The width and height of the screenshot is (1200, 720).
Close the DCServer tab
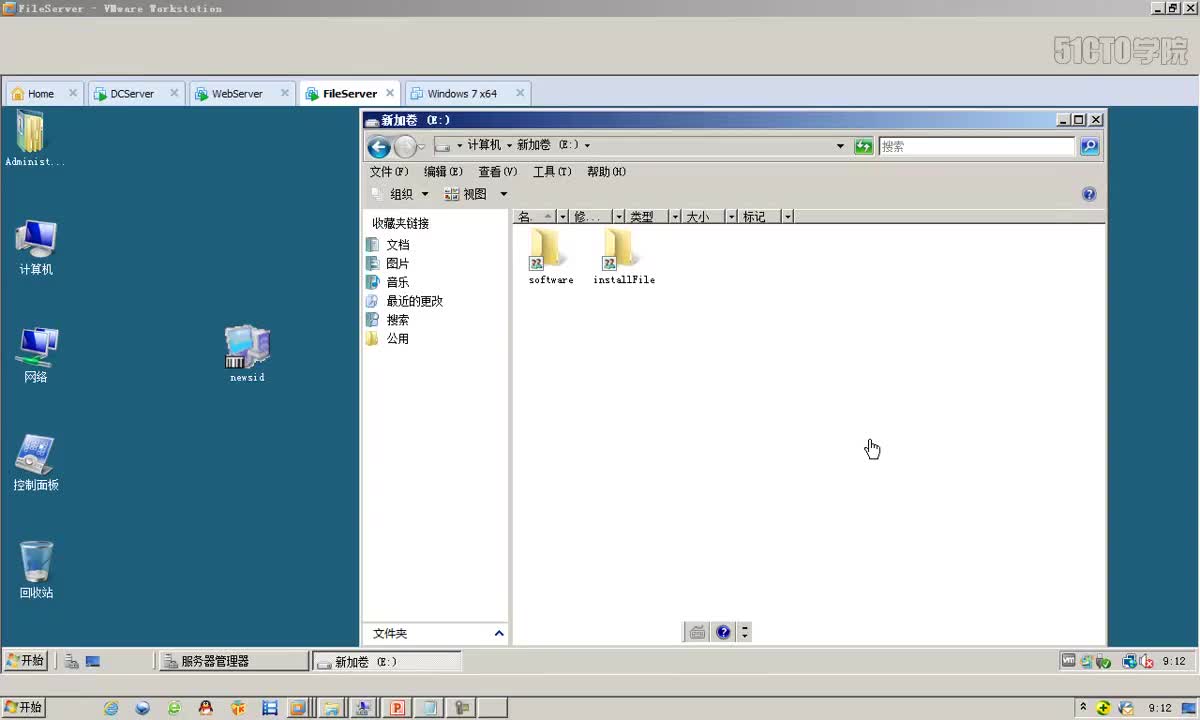tap(174, 93)
